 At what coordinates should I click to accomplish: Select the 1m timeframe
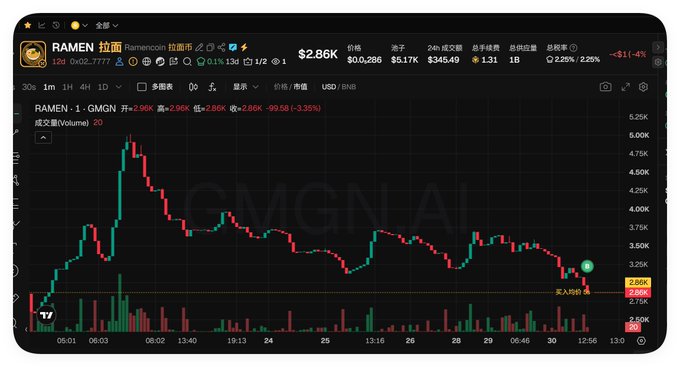point(49,87)
